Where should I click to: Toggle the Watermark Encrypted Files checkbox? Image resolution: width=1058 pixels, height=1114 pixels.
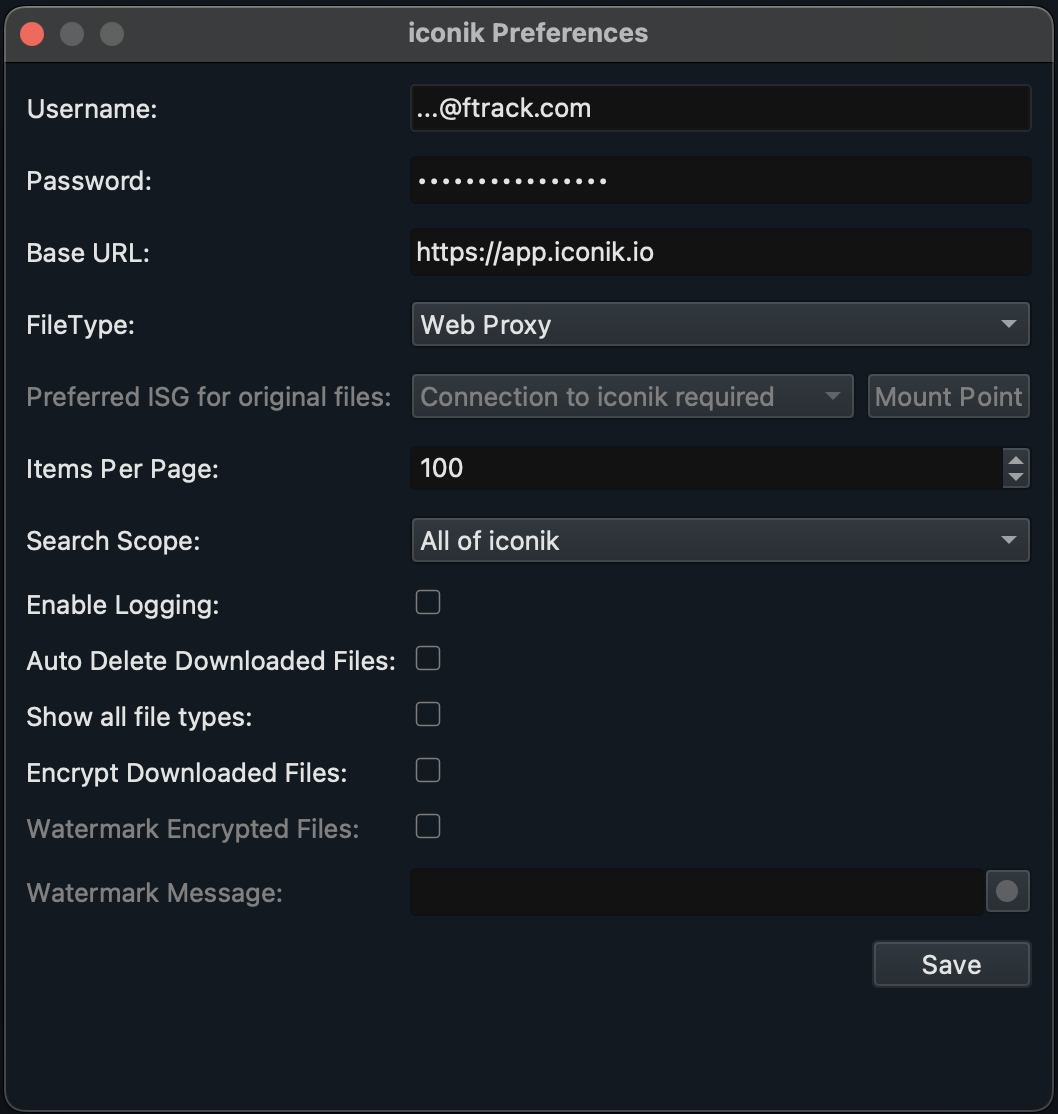click(427, 825)
